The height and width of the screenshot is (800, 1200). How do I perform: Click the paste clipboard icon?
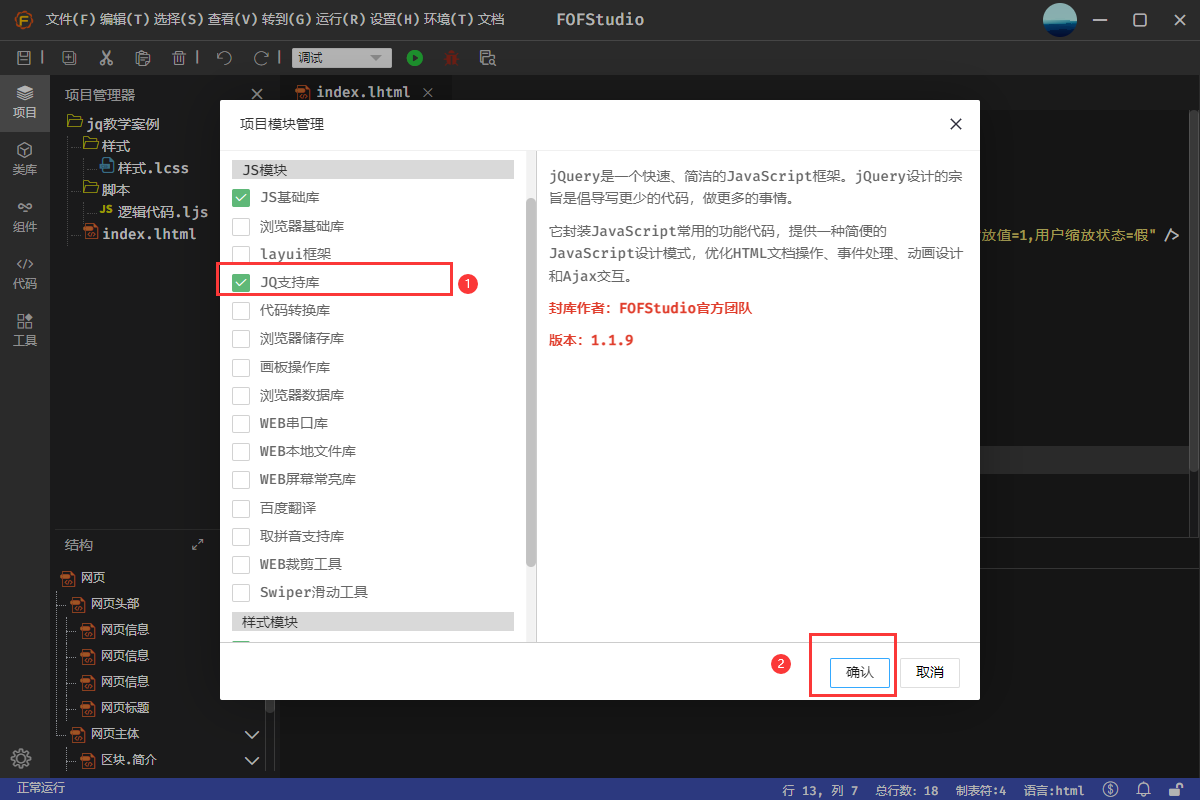[142, 58]
